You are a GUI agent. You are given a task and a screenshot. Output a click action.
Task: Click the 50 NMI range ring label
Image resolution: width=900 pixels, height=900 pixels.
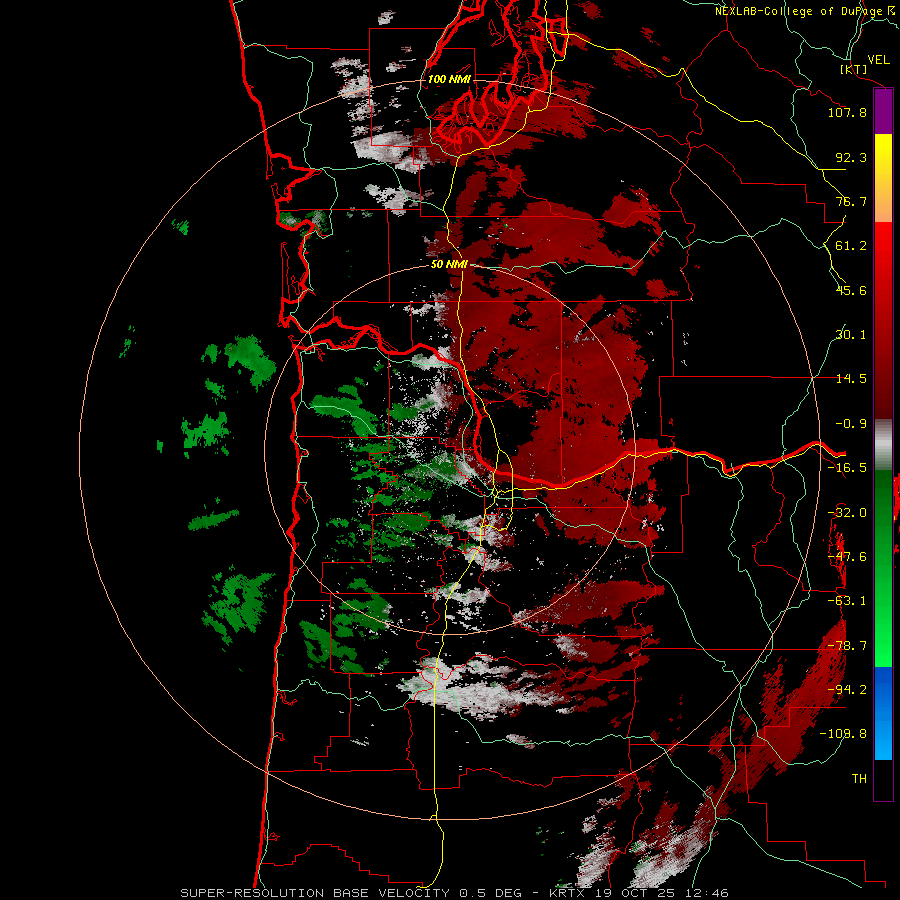coord(449,265)
